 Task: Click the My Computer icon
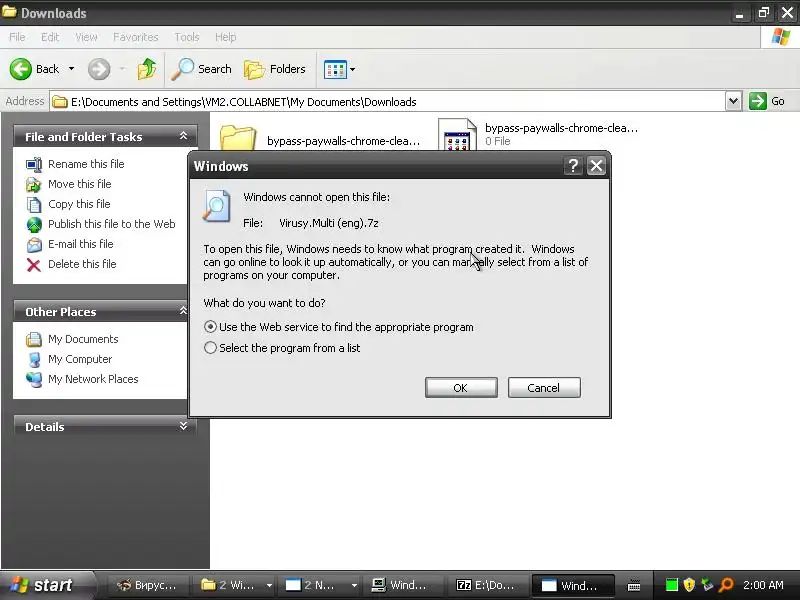pos(34,360)
